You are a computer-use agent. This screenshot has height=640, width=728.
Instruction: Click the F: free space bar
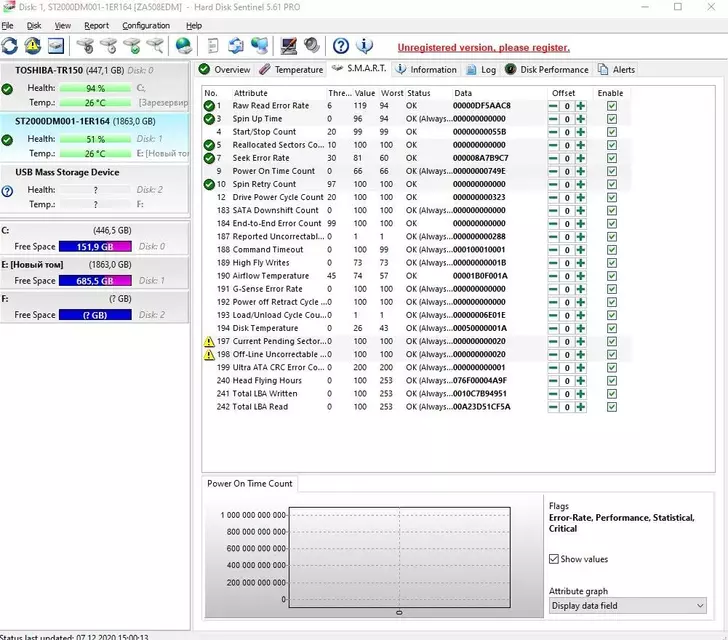coord(95,315)
